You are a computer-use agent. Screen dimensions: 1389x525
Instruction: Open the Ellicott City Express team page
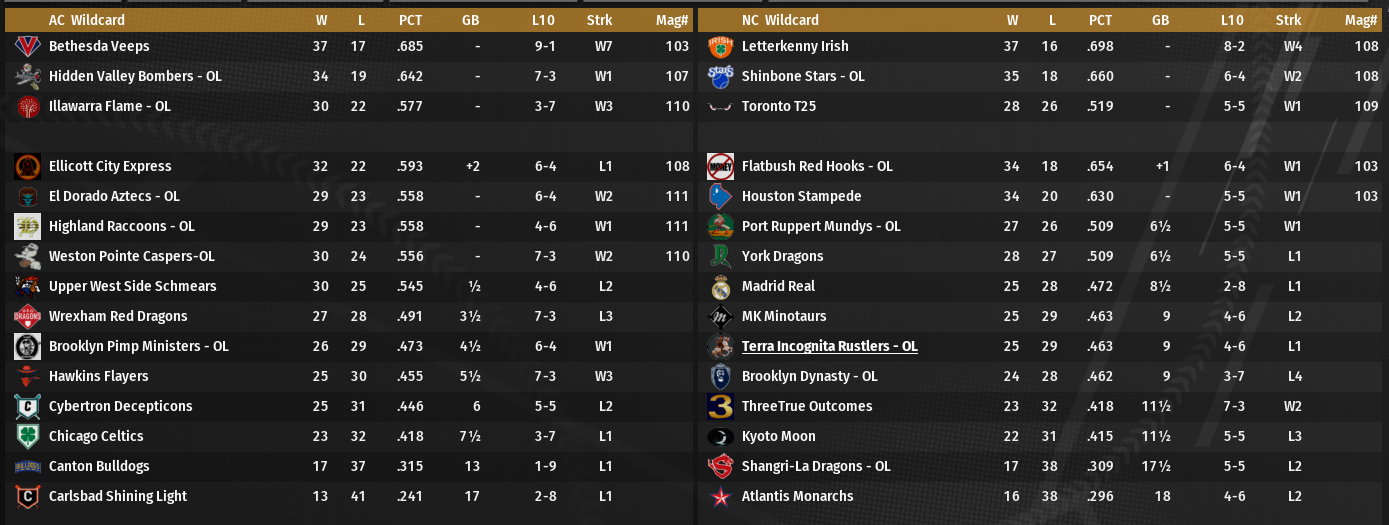(x=110, y=166)
